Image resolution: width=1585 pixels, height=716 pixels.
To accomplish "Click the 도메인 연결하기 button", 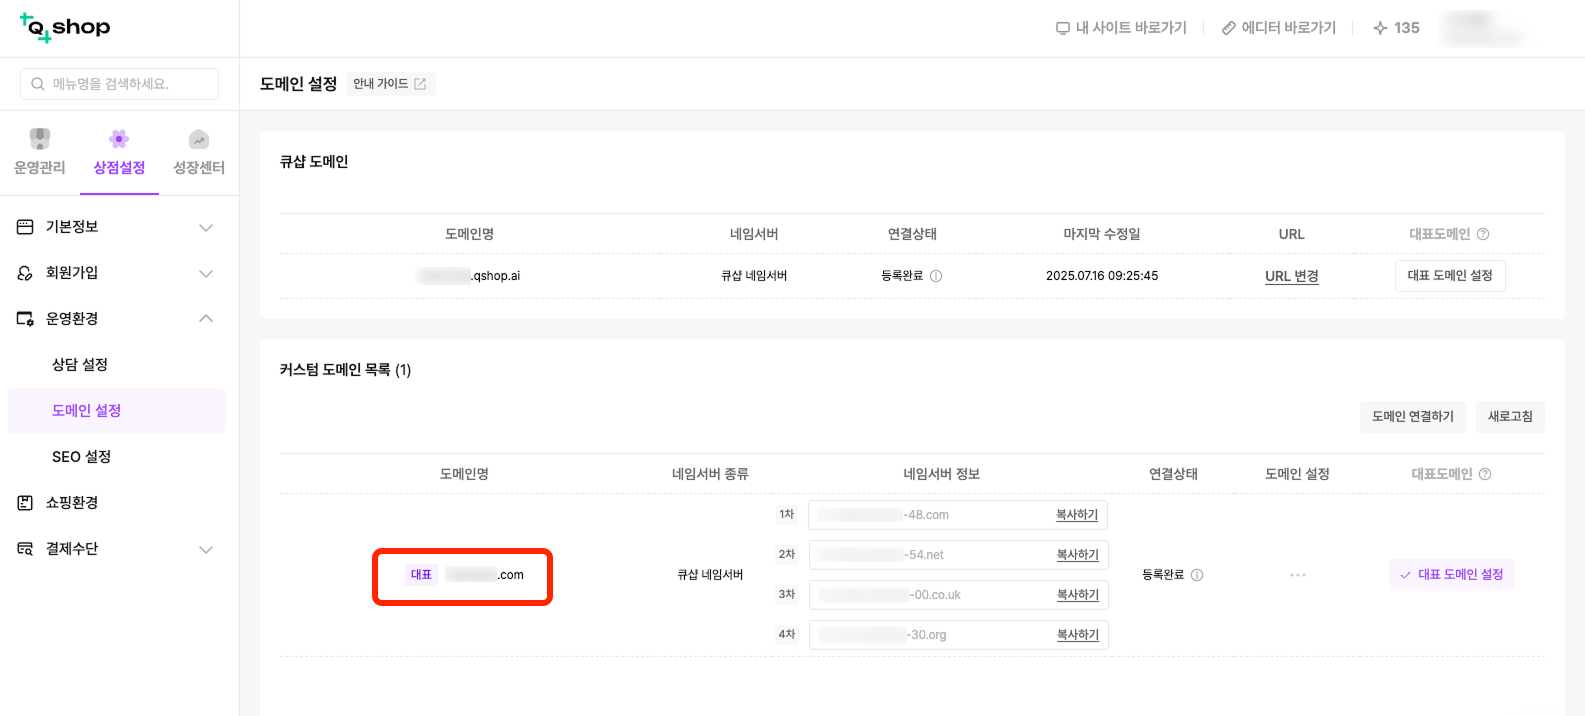I will tap(1412, 417).
